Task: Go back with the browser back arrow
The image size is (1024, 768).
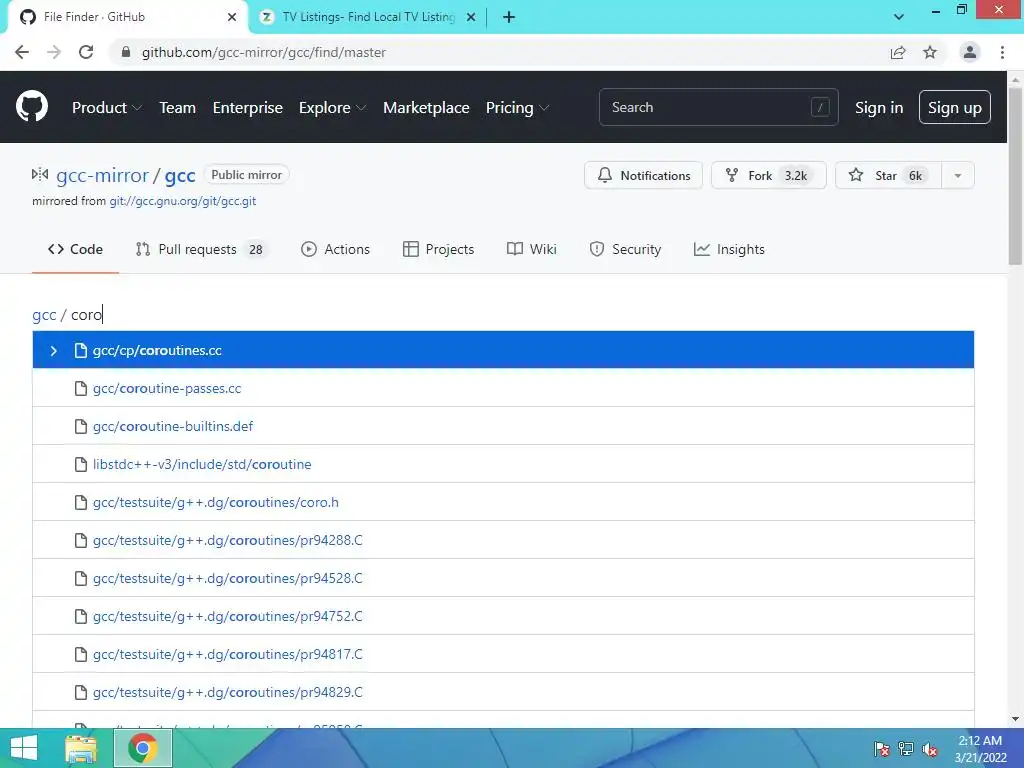Action: point(22,52)
